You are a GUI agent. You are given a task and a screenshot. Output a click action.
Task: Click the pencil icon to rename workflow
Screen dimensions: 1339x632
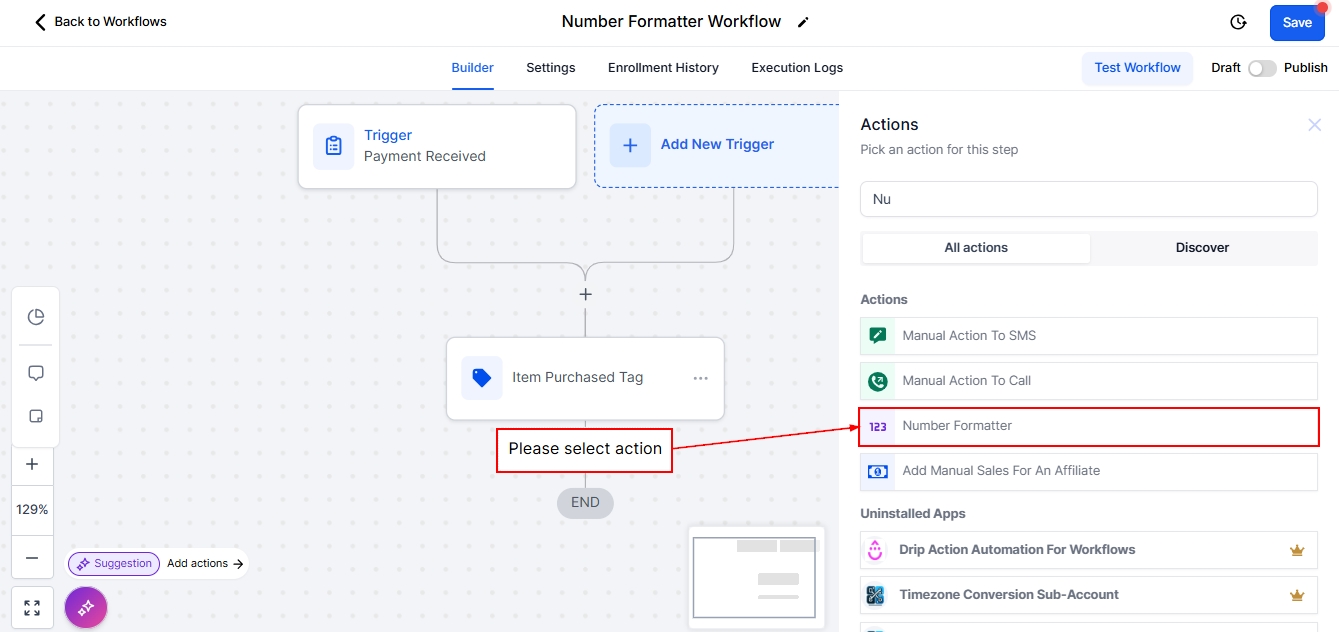click(803, 22)
